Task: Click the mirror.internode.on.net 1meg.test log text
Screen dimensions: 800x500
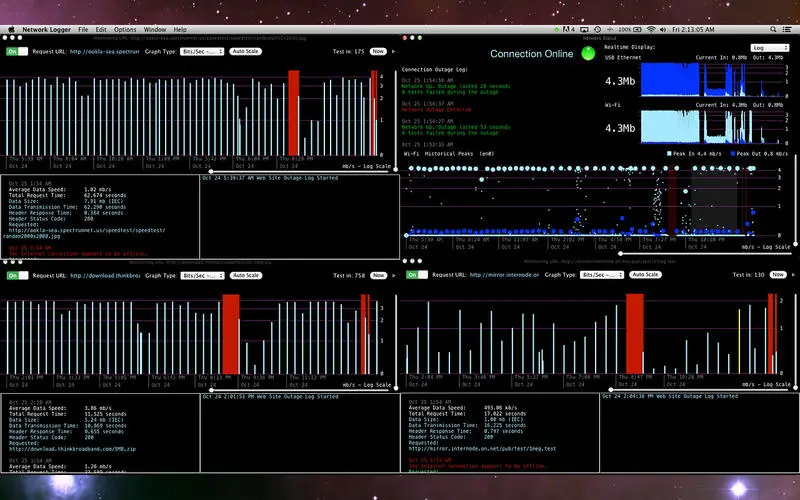Action: coord(482,448)
